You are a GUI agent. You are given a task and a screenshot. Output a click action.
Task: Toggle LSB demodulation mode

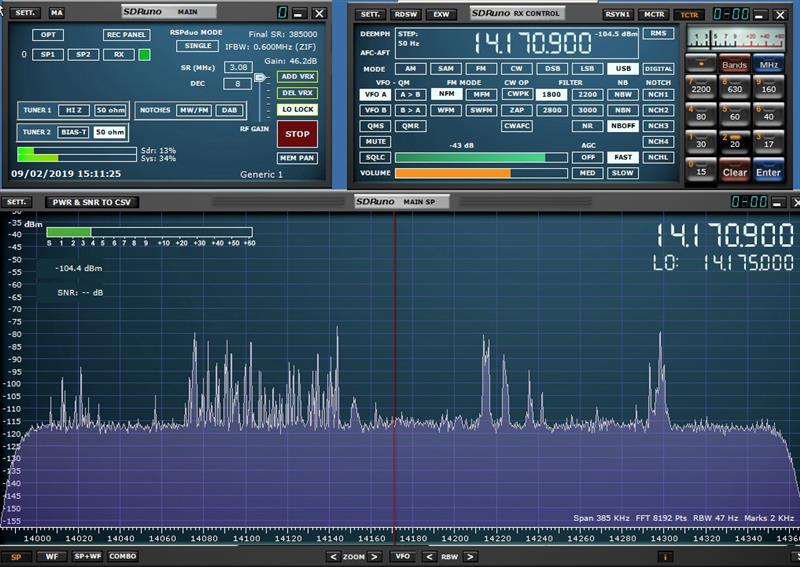click(x=587, y=68)
